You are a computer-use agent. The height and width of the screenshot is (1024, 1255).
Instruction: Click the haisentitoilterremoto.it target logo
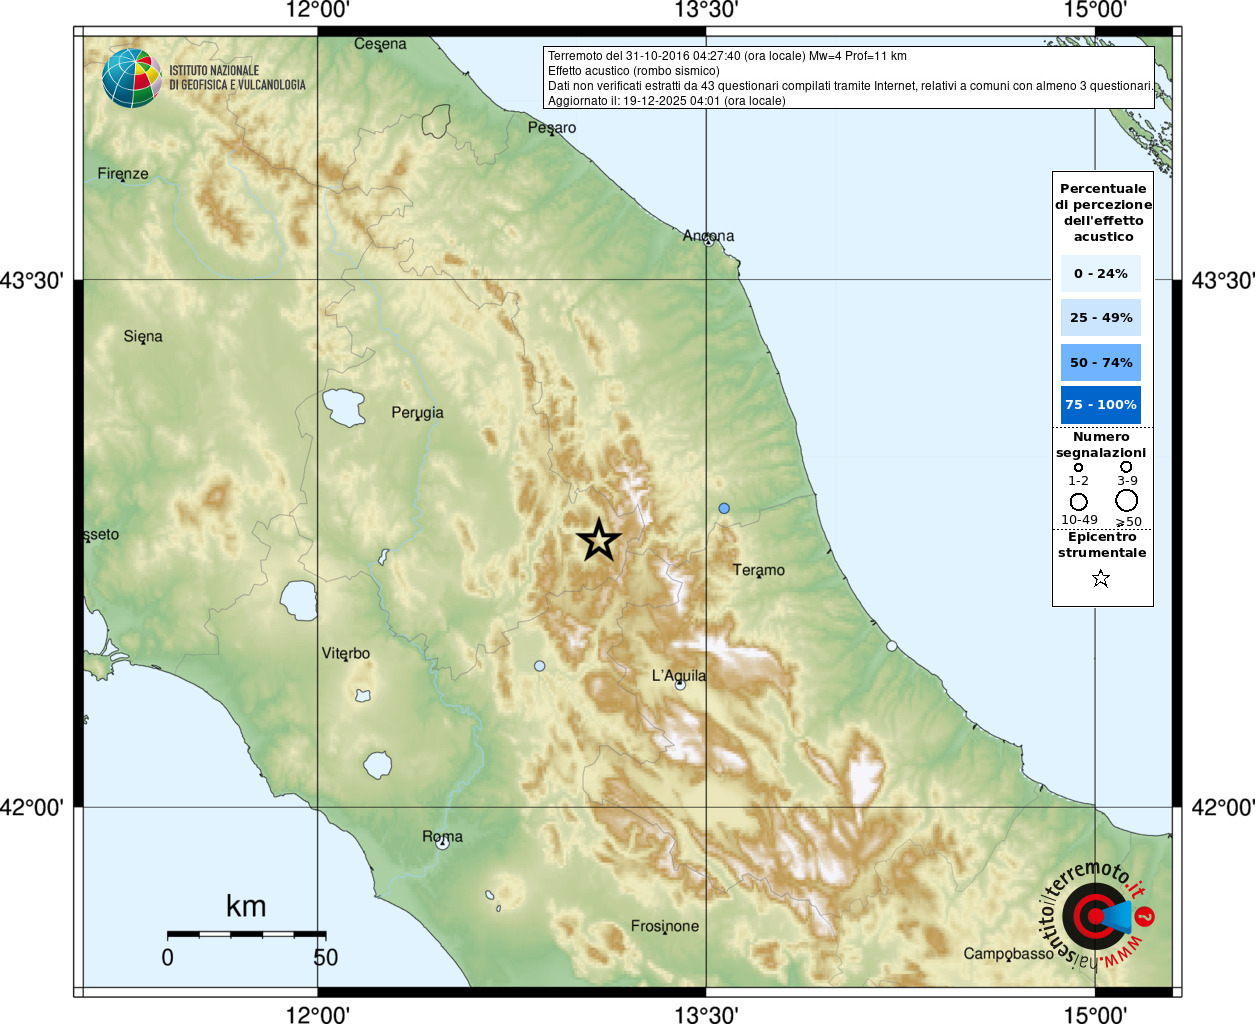(x=1096, y=915)
